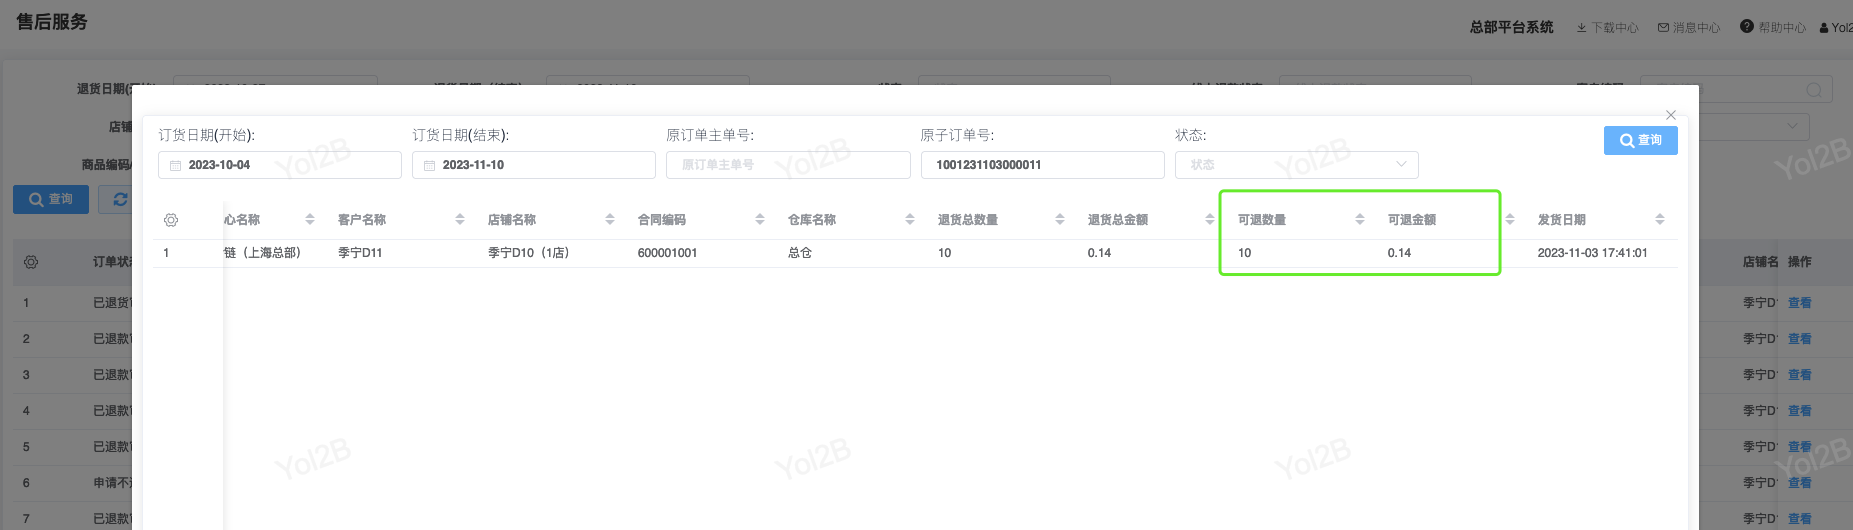Sort the dialog table by 可退数量
1853x530 pixels.
[1360, 220]
